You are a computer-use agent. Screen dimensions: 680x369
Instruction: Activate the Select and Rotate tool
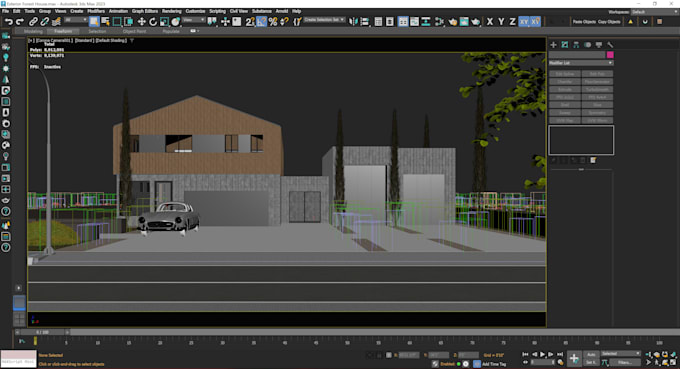153,22
